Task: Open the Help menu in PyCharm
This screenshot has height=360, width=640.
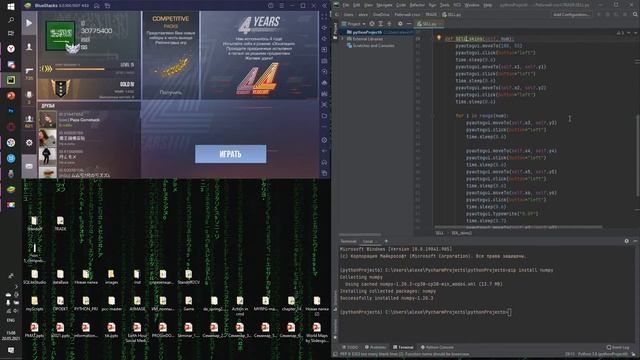Action: coord(487,5)
